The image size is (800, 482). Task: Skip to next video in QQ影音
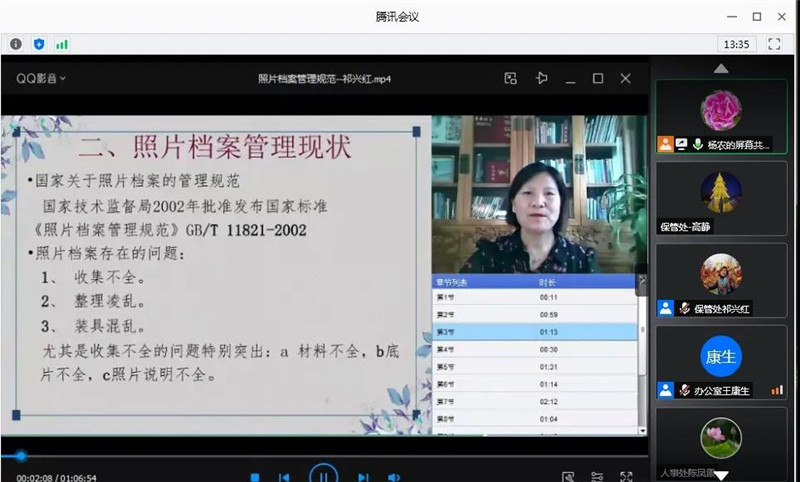[x=363, y=477]
